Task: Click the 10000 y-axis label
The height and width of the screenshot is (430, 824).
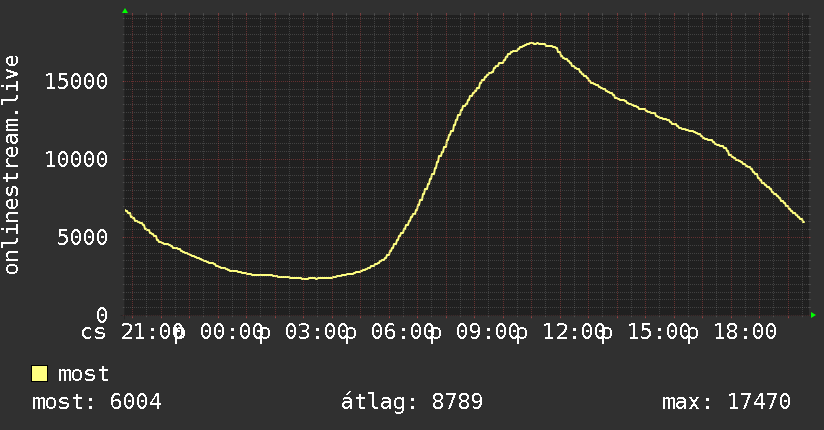Action: coord(77,159)
